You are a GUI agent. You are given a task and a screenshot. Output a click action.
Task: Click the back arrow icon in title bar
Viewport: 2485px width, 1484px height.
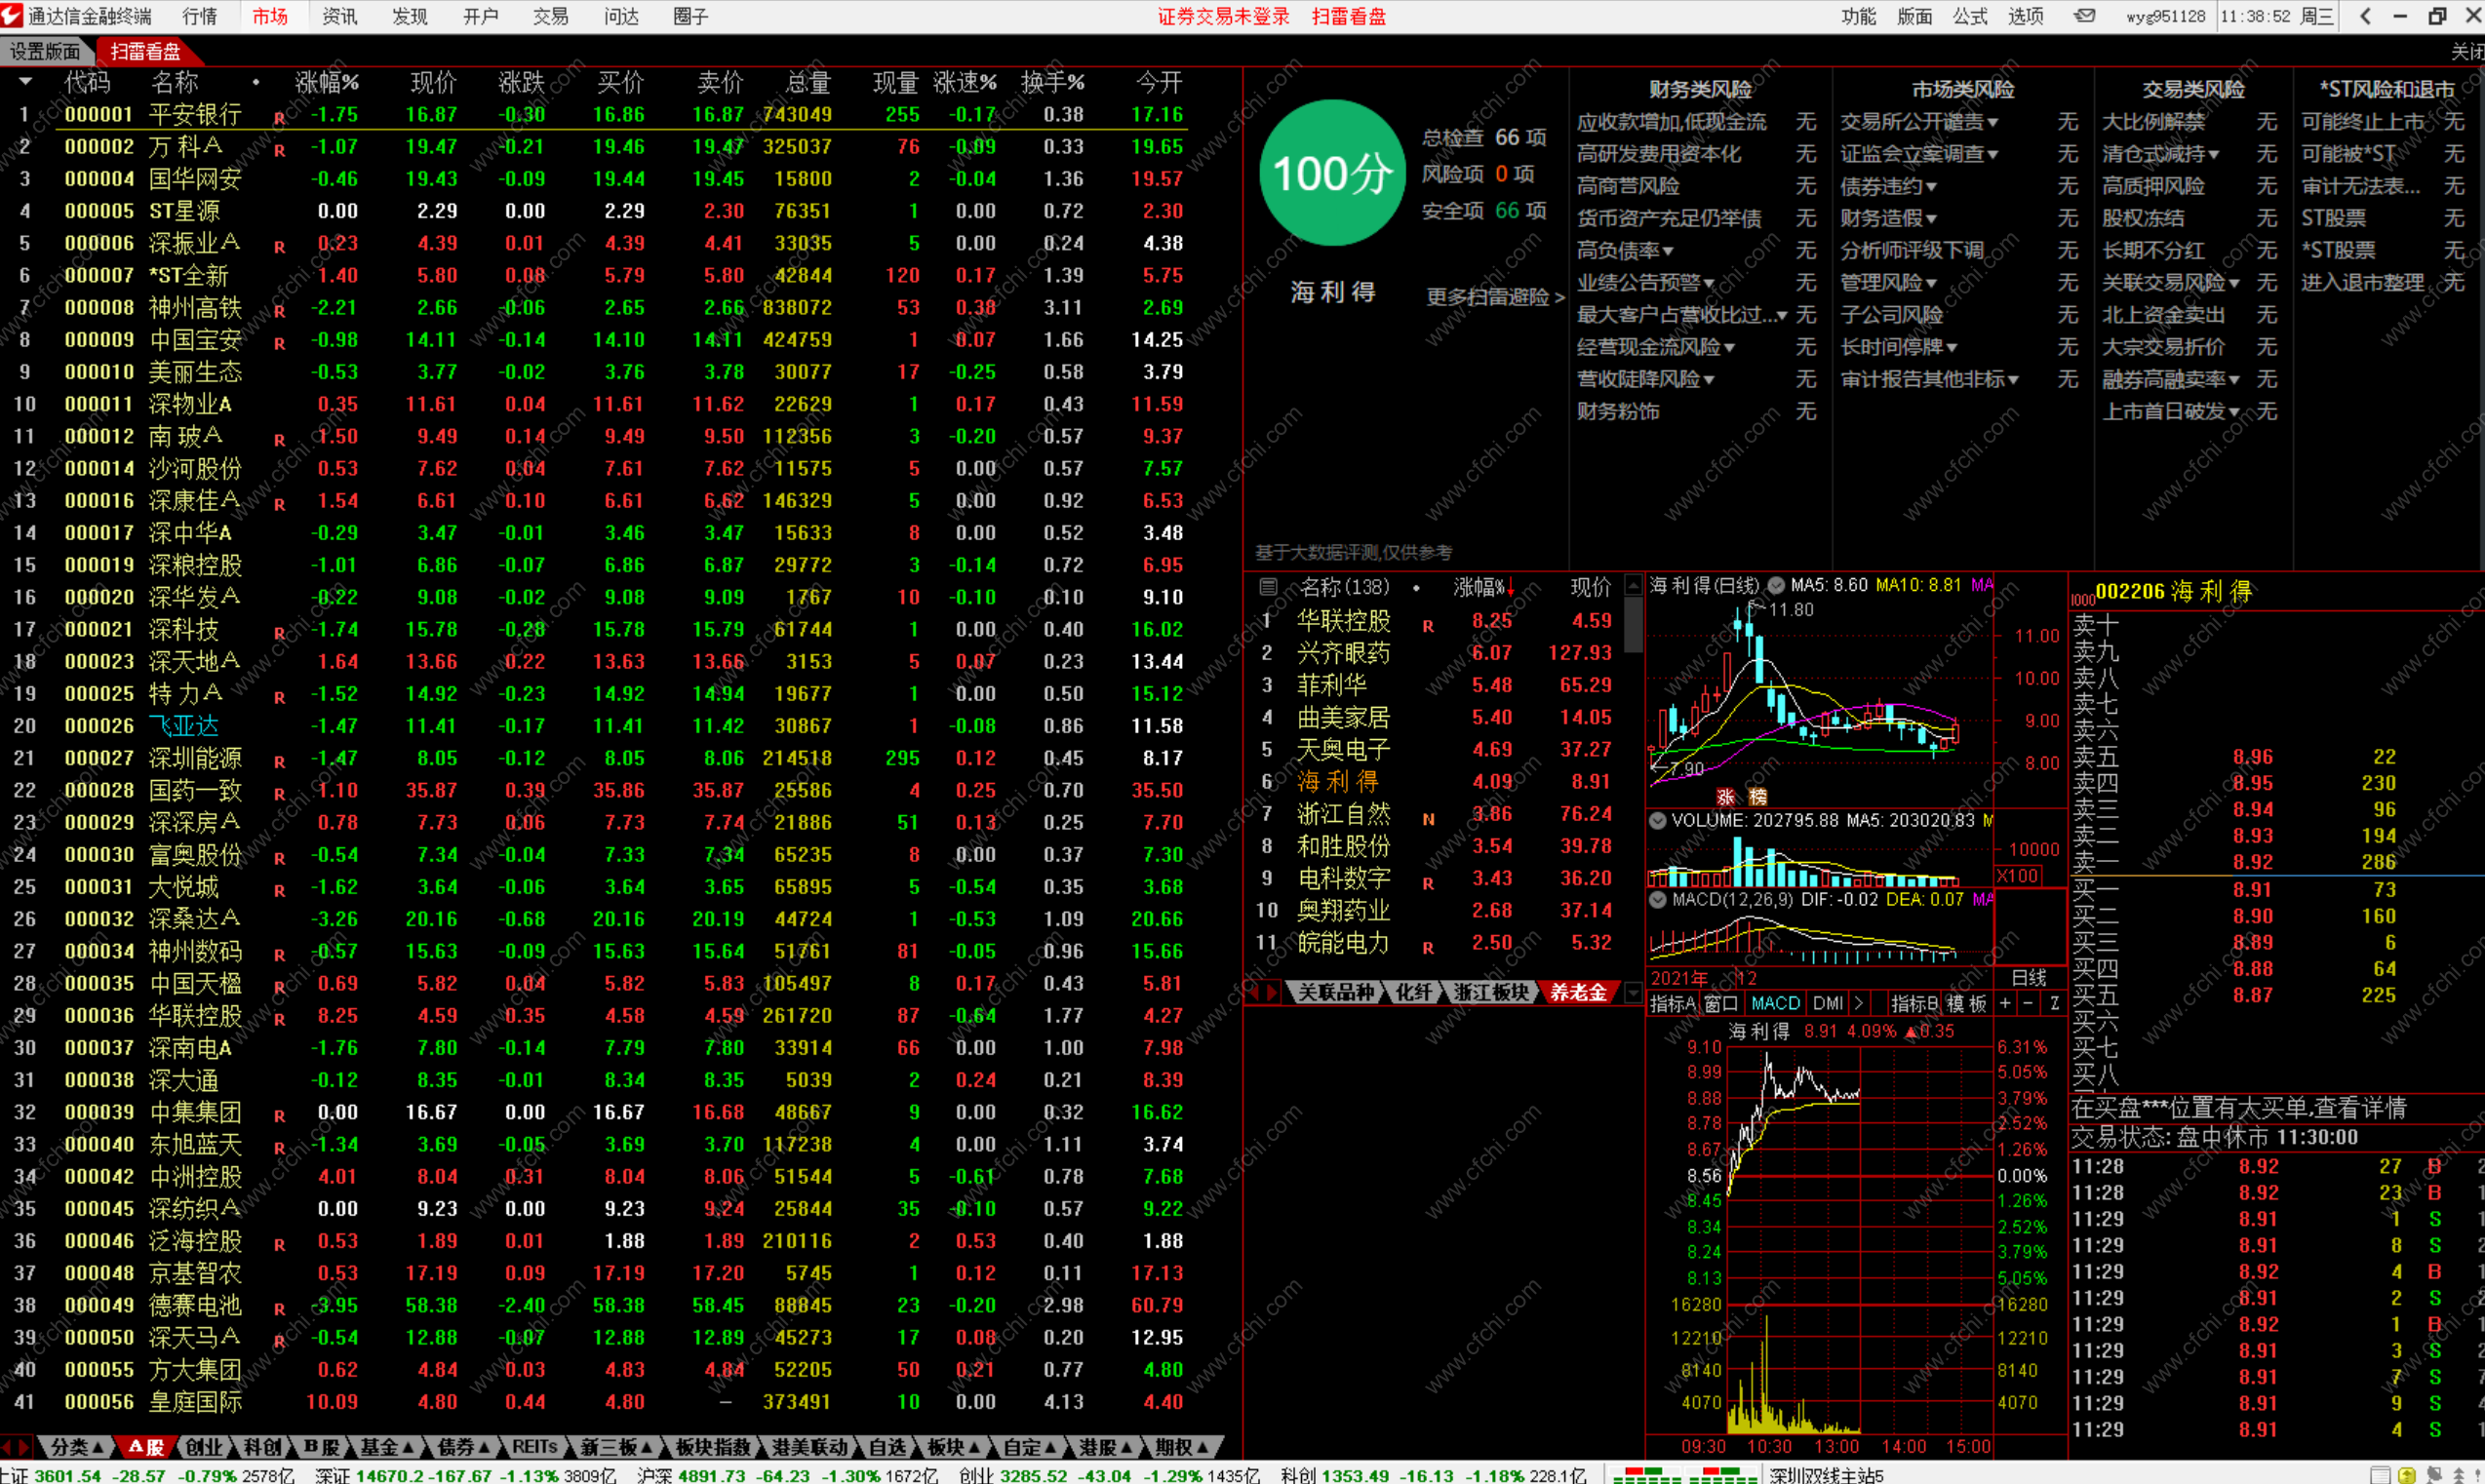2365,16
